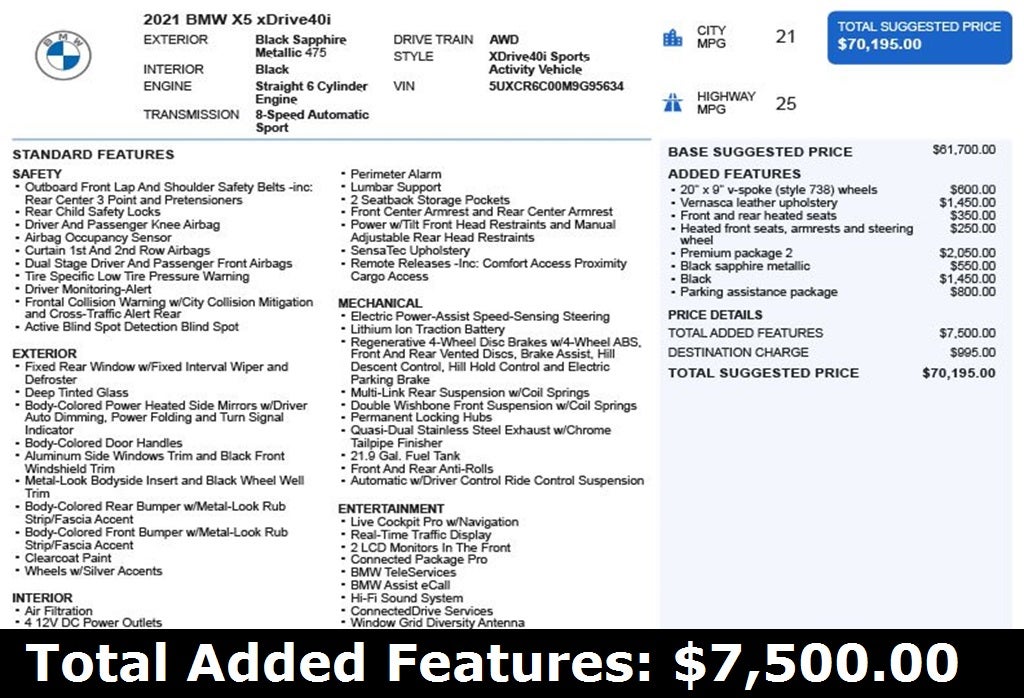Click the Base Suggested Price amount $61,700.00
This screenshot has height=698, width=1024.
[963, 150]
